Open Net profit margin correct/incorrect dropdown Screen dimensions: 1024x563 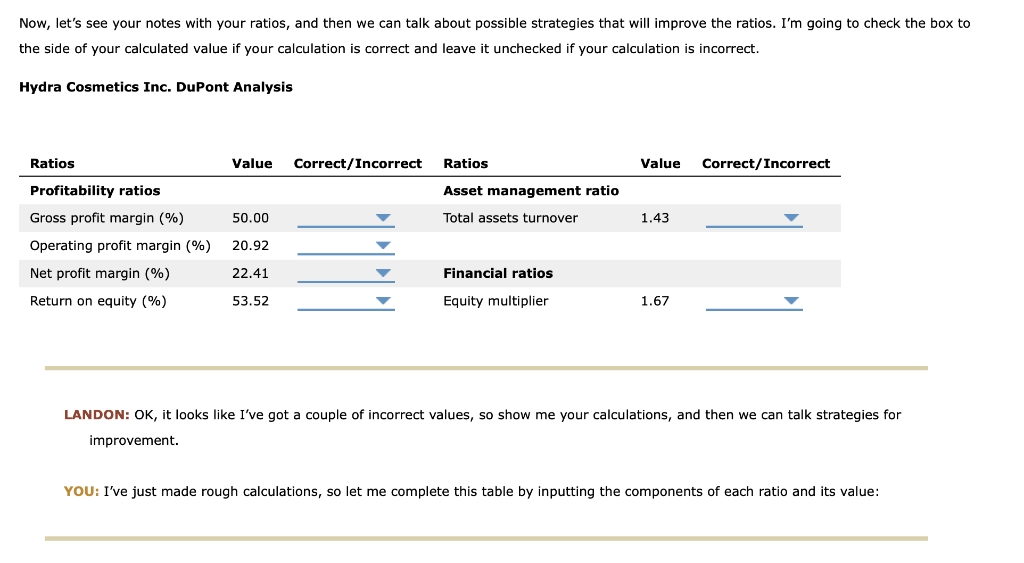pyautogui.click(x=345, y=274)
